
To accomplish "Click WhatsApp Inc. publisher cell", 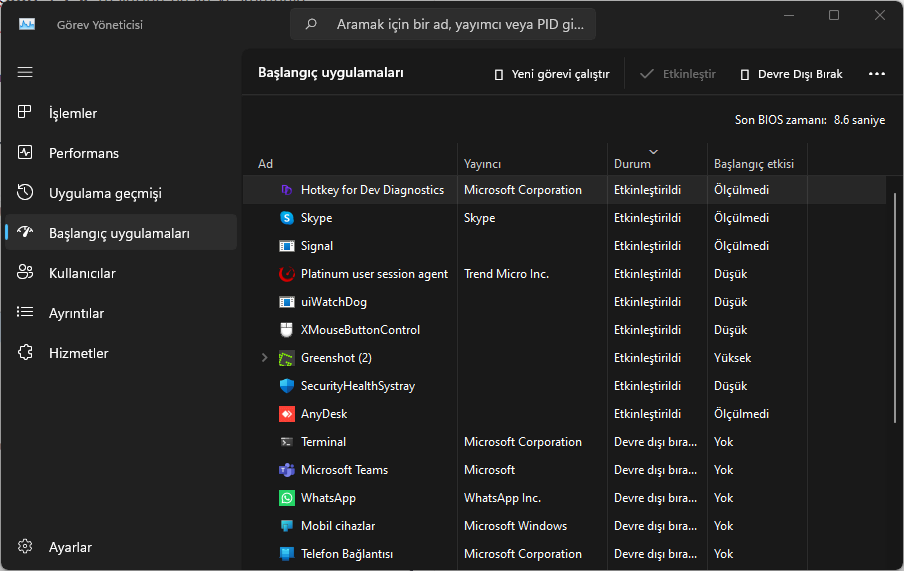I will coord(502,498).
